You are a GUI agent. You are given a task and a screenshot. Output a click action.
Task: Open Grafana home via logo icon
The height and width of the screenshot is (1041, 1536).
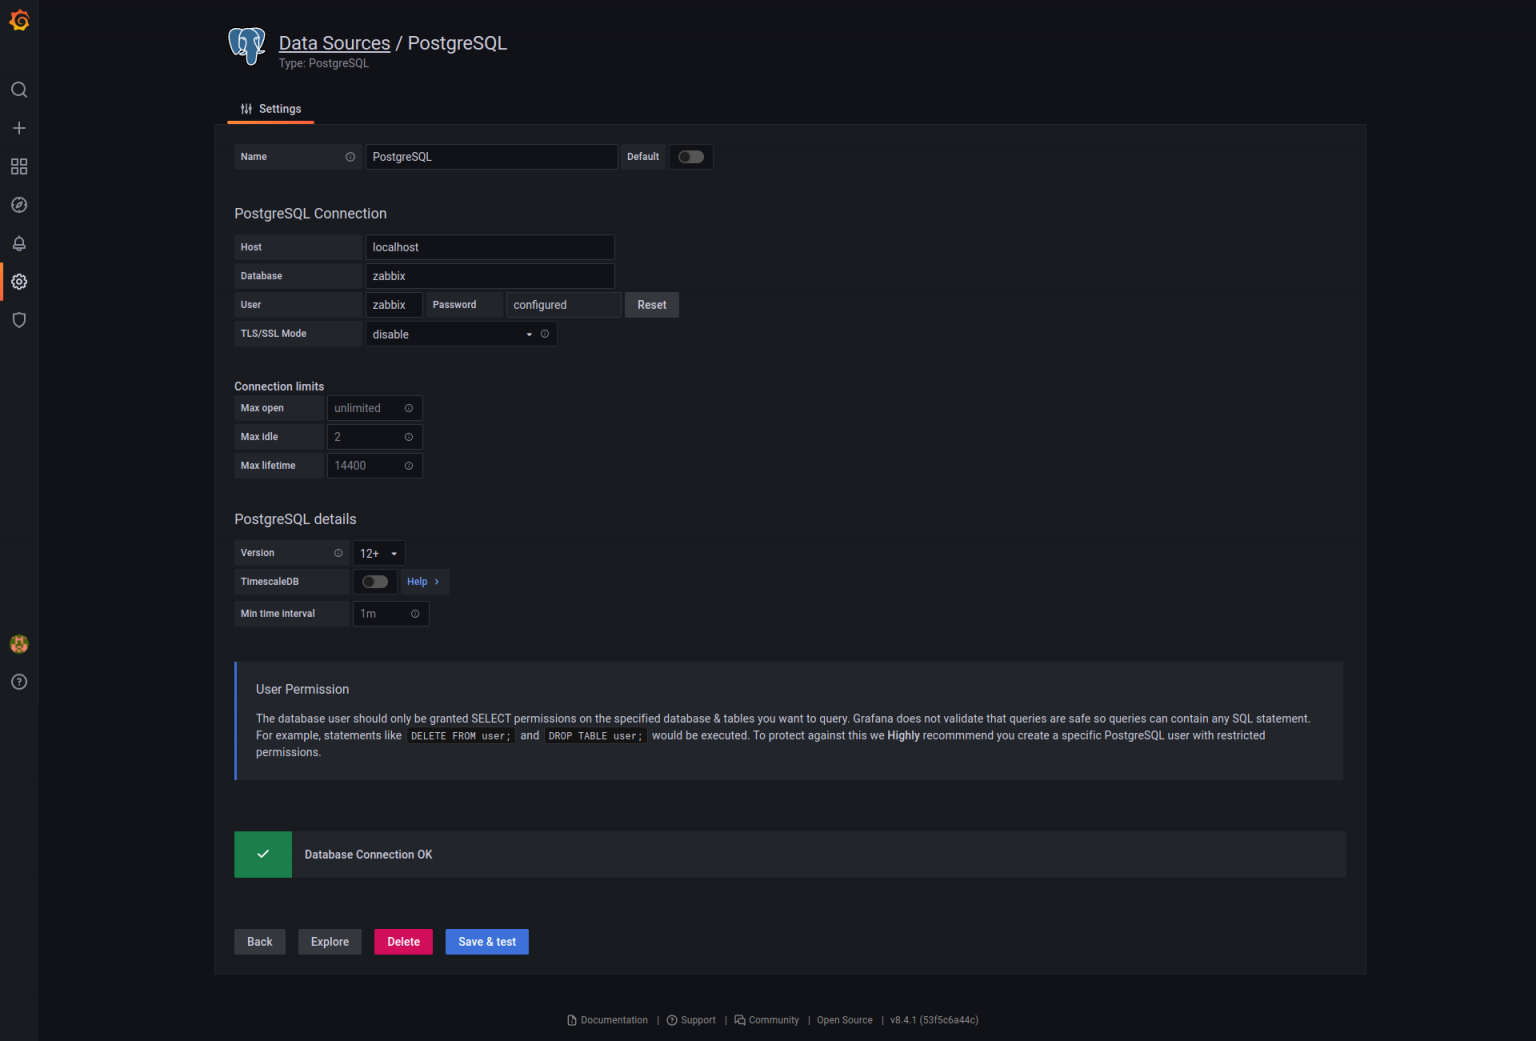pyautogui.click(x=19, y=20)
